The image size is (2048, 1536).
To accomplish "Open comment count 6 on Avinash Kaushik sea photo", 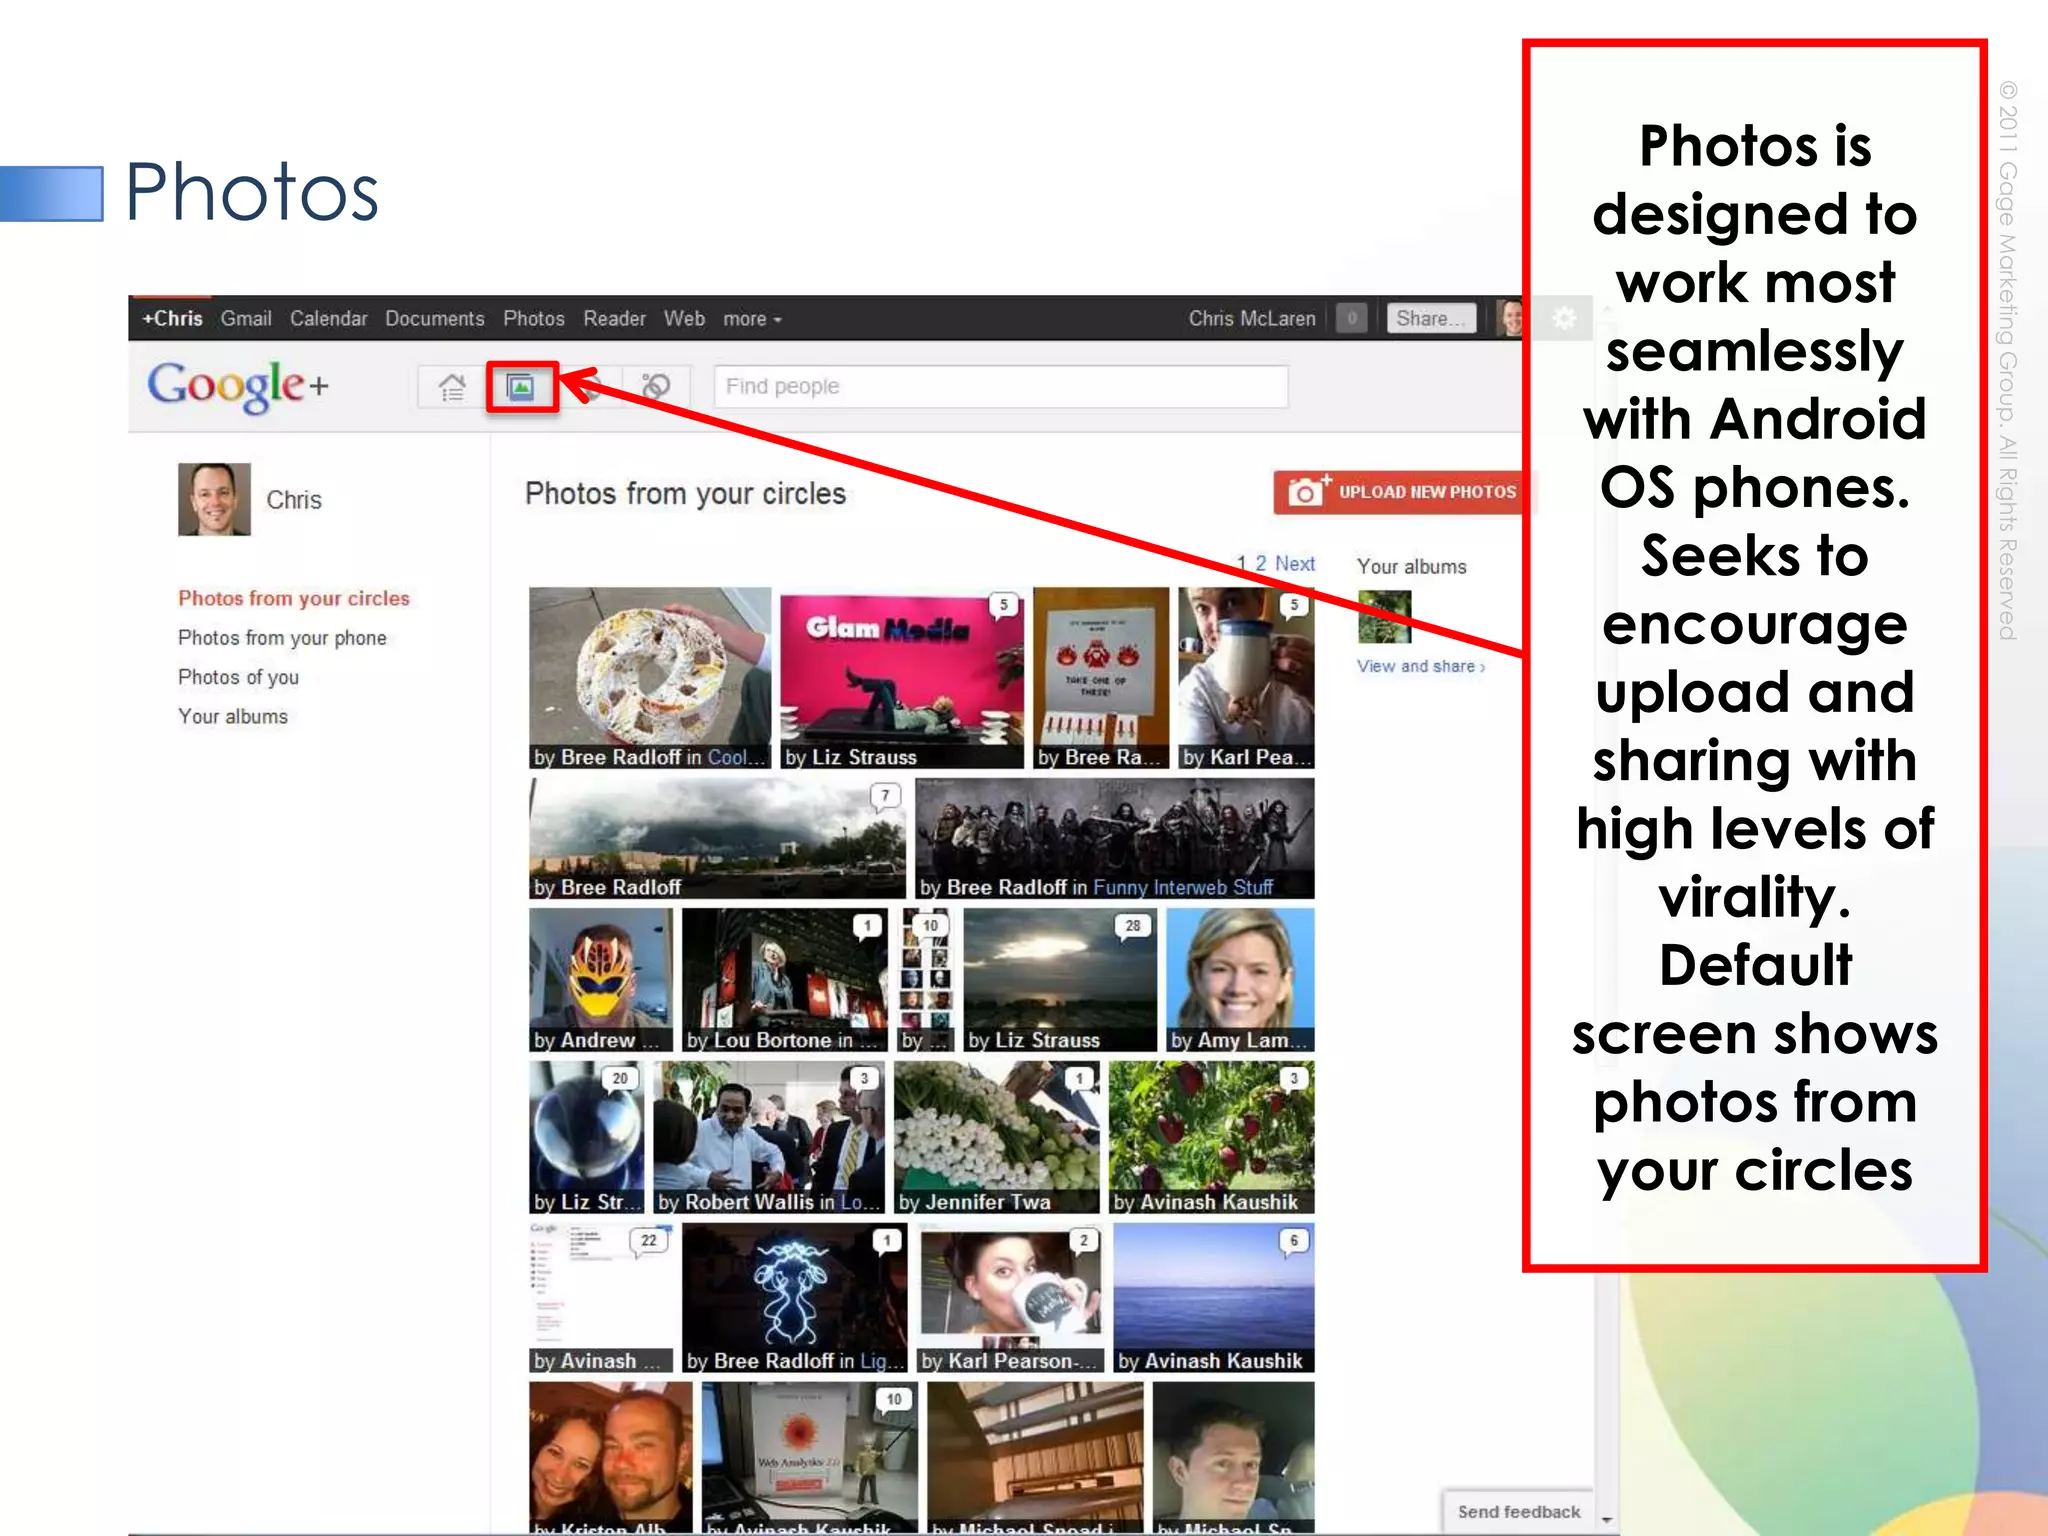I will click(x=1294, y=1241).
